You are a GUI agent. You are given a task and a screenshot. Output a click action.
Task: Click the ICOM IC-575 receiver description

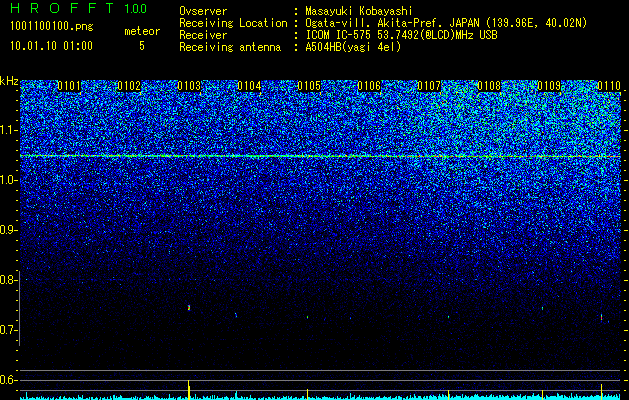(x=401, y=35)
